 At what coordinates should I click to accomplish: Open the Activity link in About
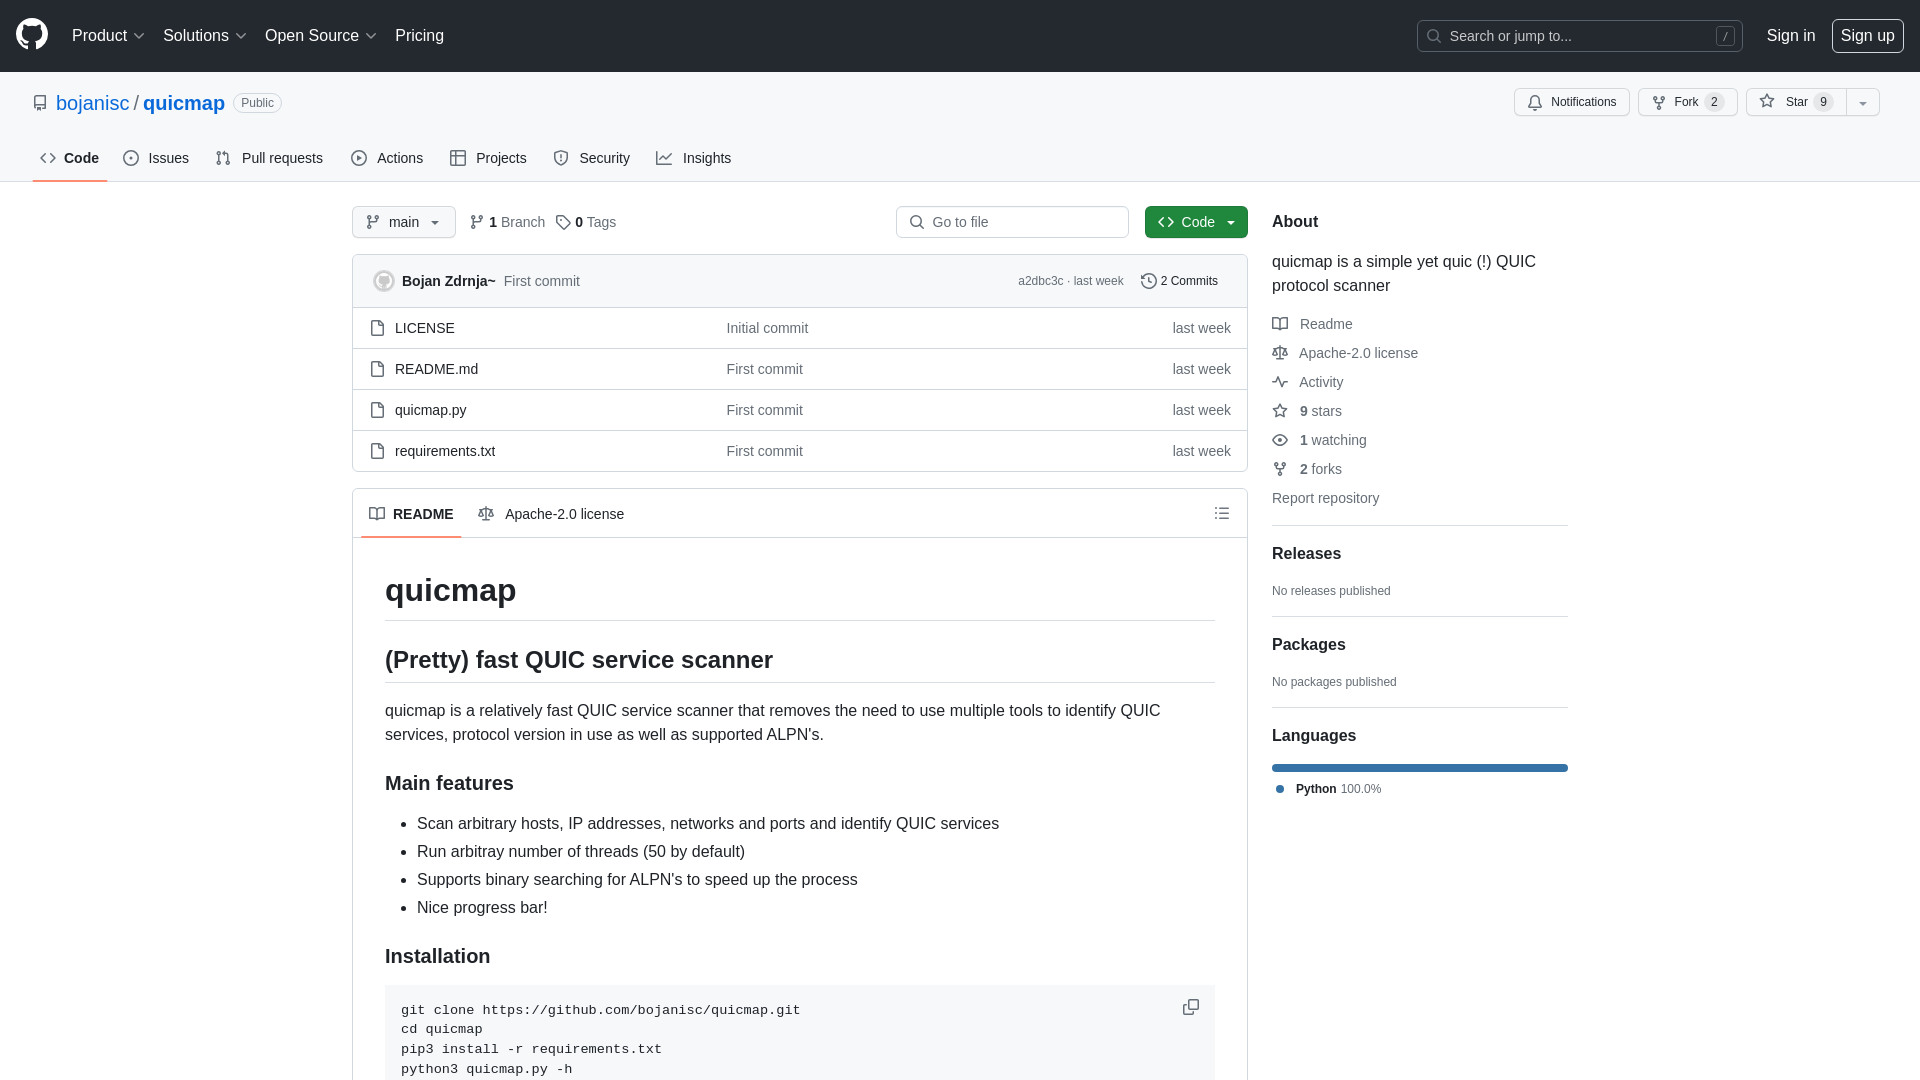pyautogui.click(x=1308, y=382)
